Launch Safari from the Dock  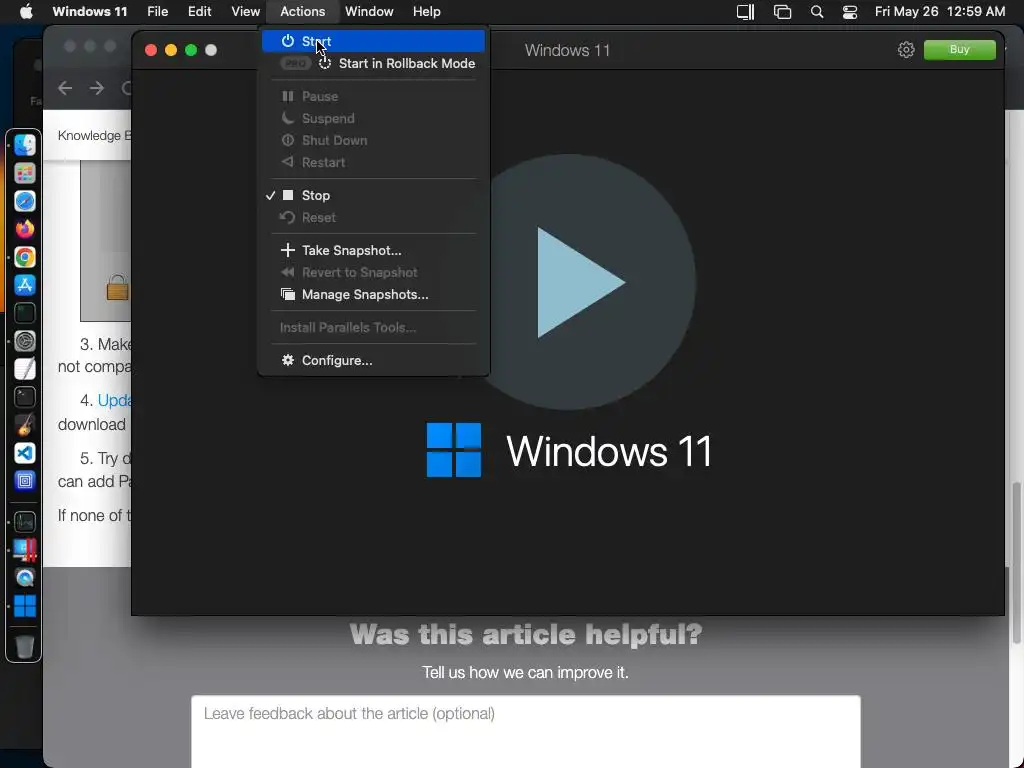[x=25, y=201]
